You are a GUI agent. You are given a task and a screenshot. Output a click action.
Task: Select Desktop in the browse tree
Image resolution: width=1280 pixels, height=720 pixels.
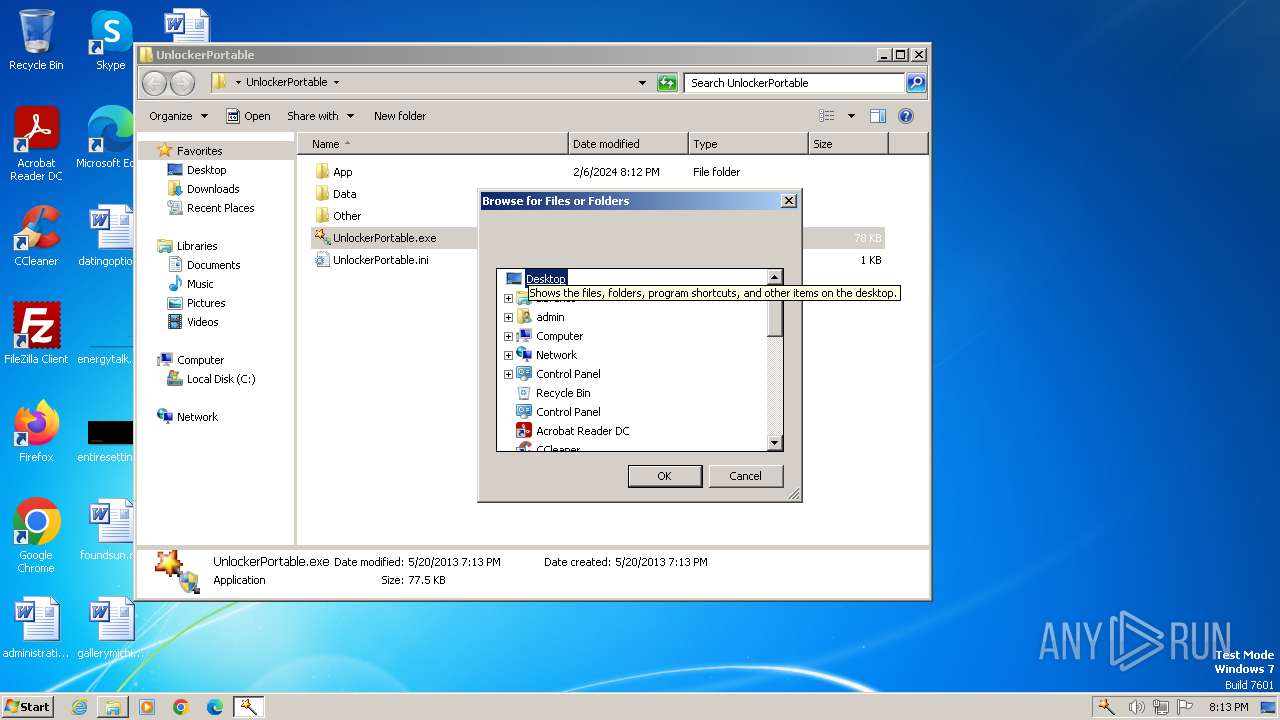546,278
